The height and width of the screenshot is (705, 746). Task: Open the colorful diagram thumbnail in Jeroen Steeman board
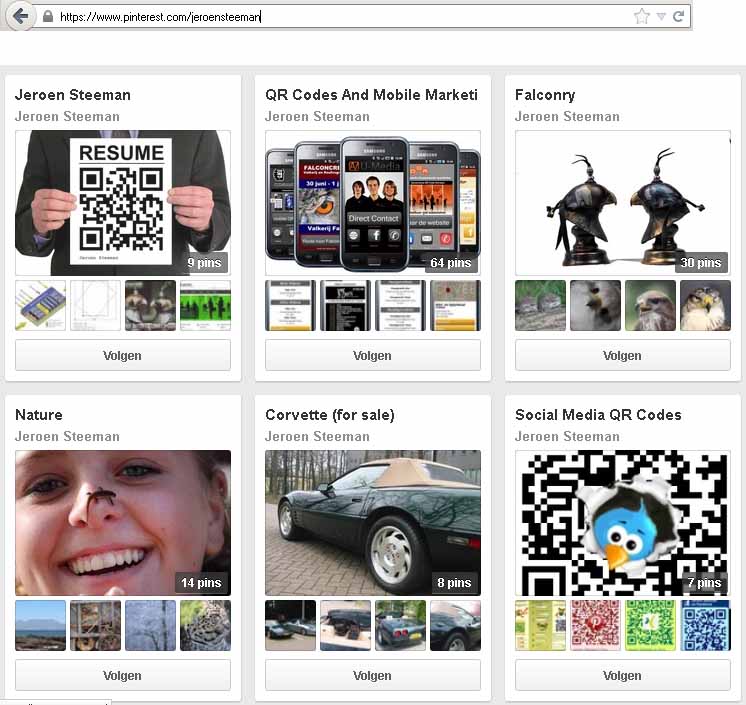coord(40,305)
